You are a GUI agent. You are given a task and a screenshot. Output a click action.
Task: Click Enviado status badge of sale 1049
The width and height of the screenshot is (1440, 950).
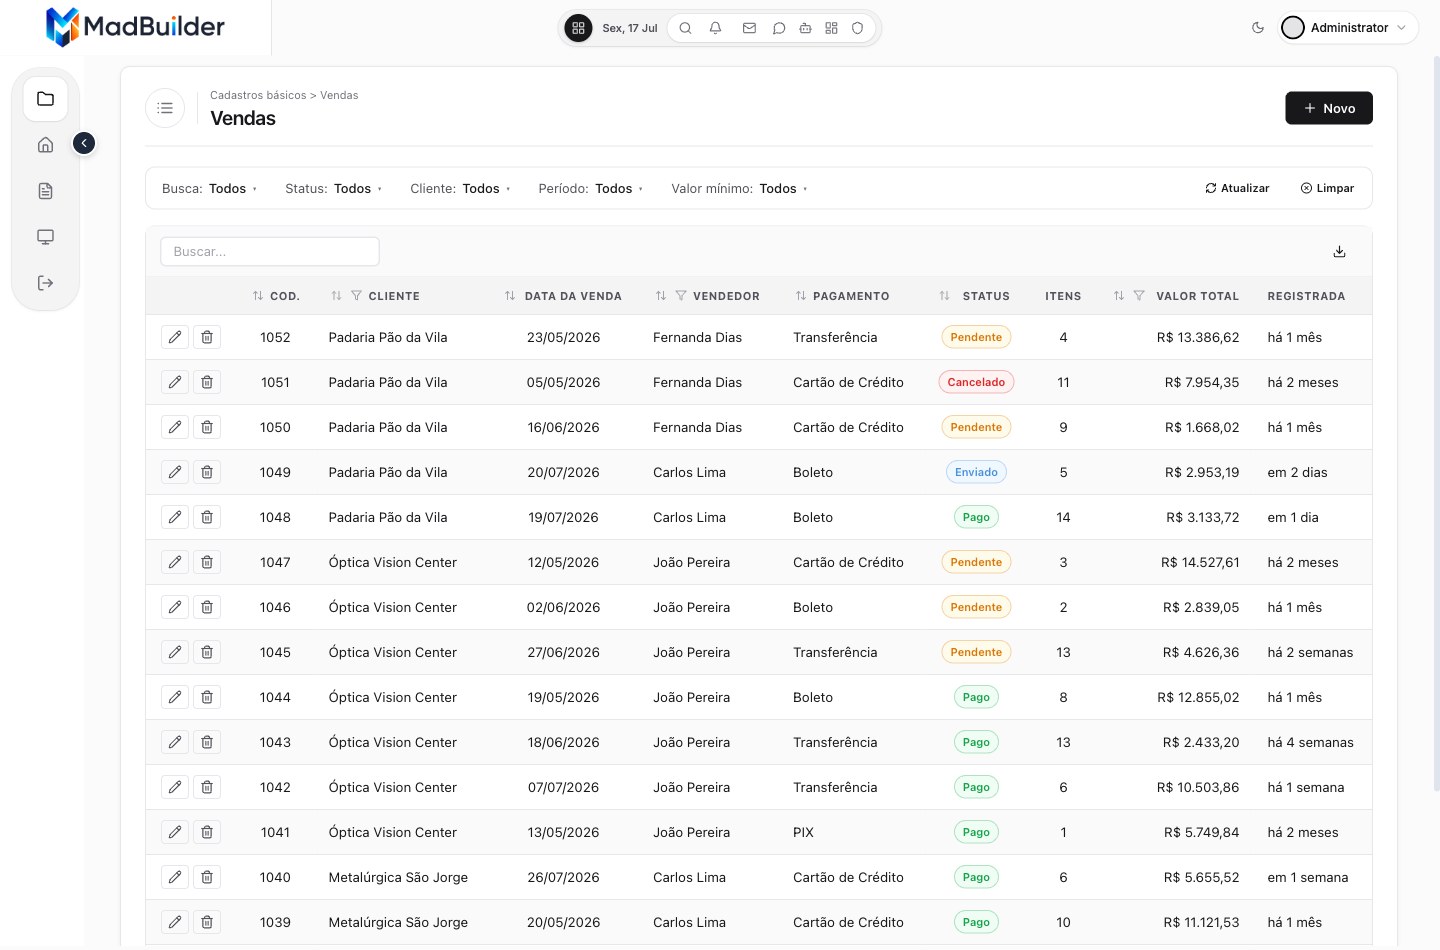[x=976, y=472]
